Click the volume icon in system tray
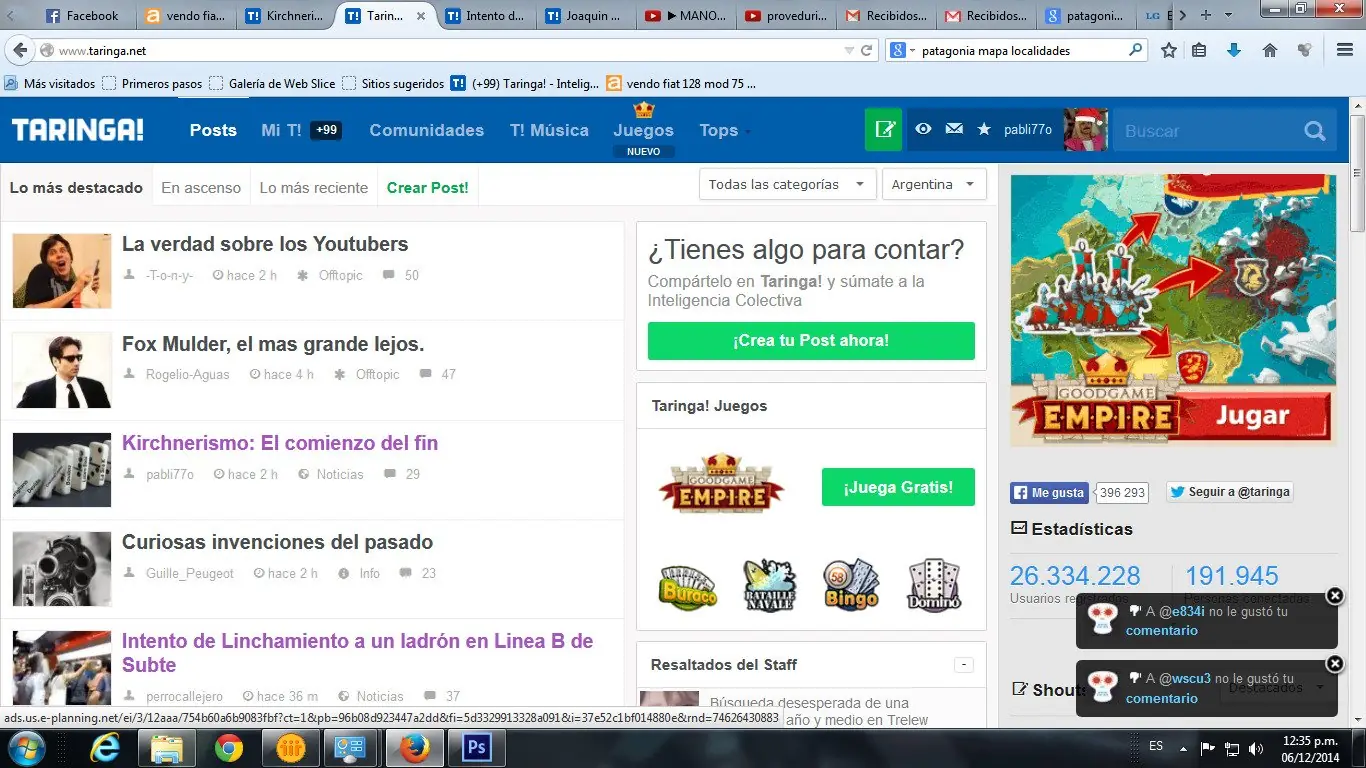Screen dimensions: 1366x768 point(1255,748)
